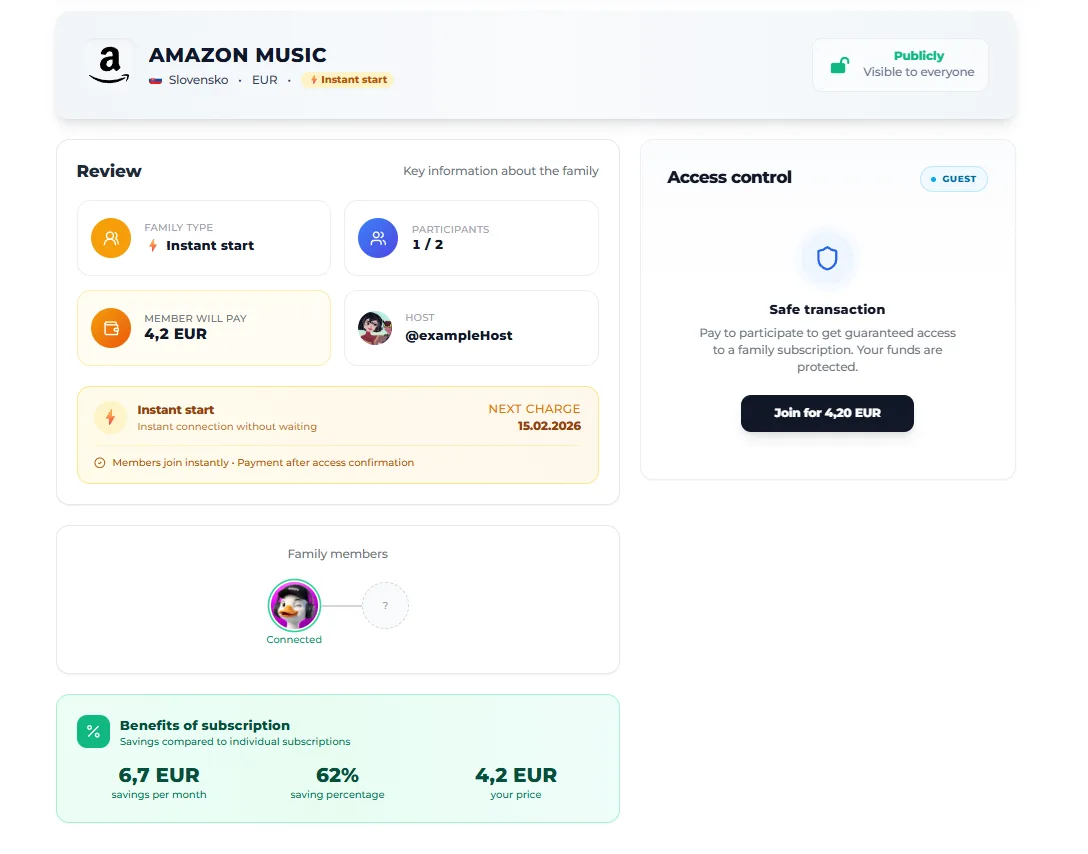Click the Publicly visible status box
The image size is (1088, 854).
coord(900,65)
